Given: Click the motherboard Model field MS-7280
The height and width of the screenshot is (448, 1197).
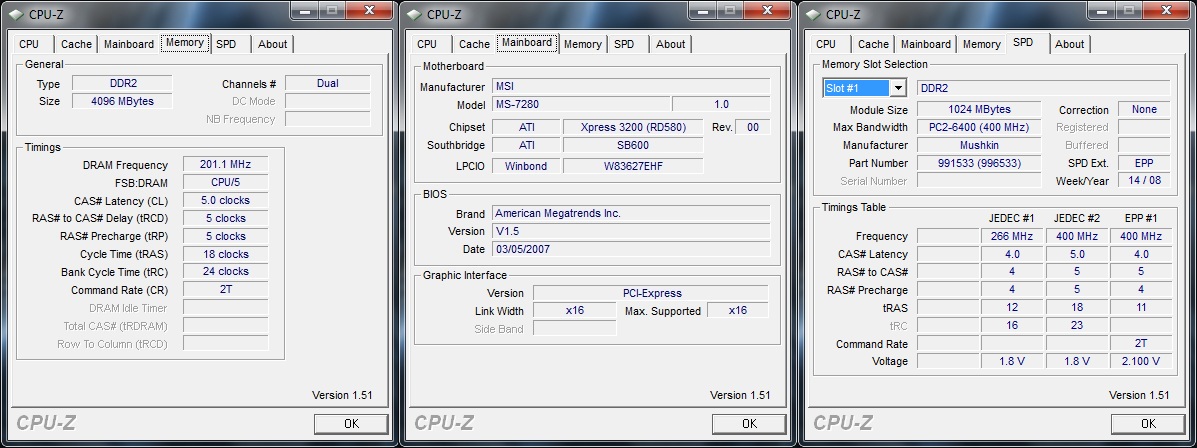Looking at the screenshot, I should (581, 105).
